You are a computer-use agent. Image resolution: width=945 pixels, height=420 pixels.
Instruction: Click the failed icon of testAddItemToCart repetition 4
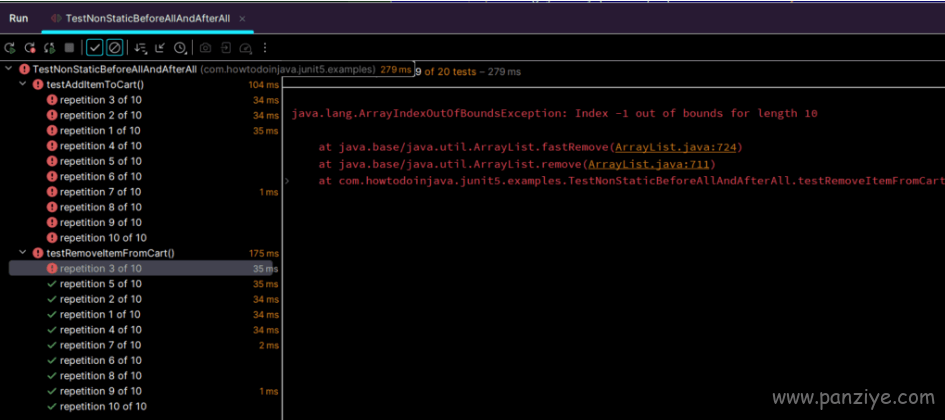(x=52, y=146)
